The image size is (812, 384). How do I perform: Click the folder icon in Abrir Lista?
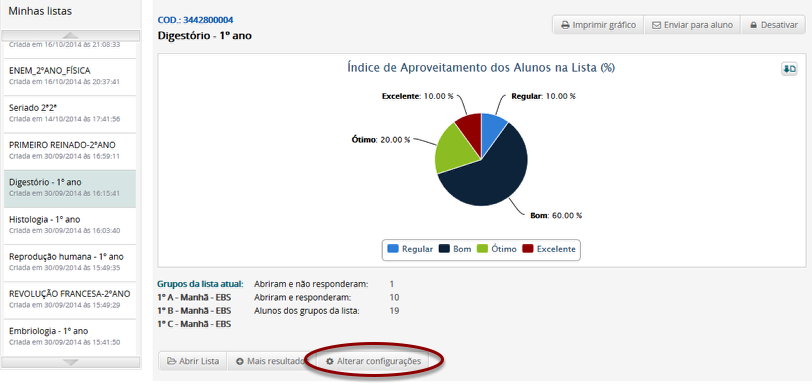[x=171, y=361]
